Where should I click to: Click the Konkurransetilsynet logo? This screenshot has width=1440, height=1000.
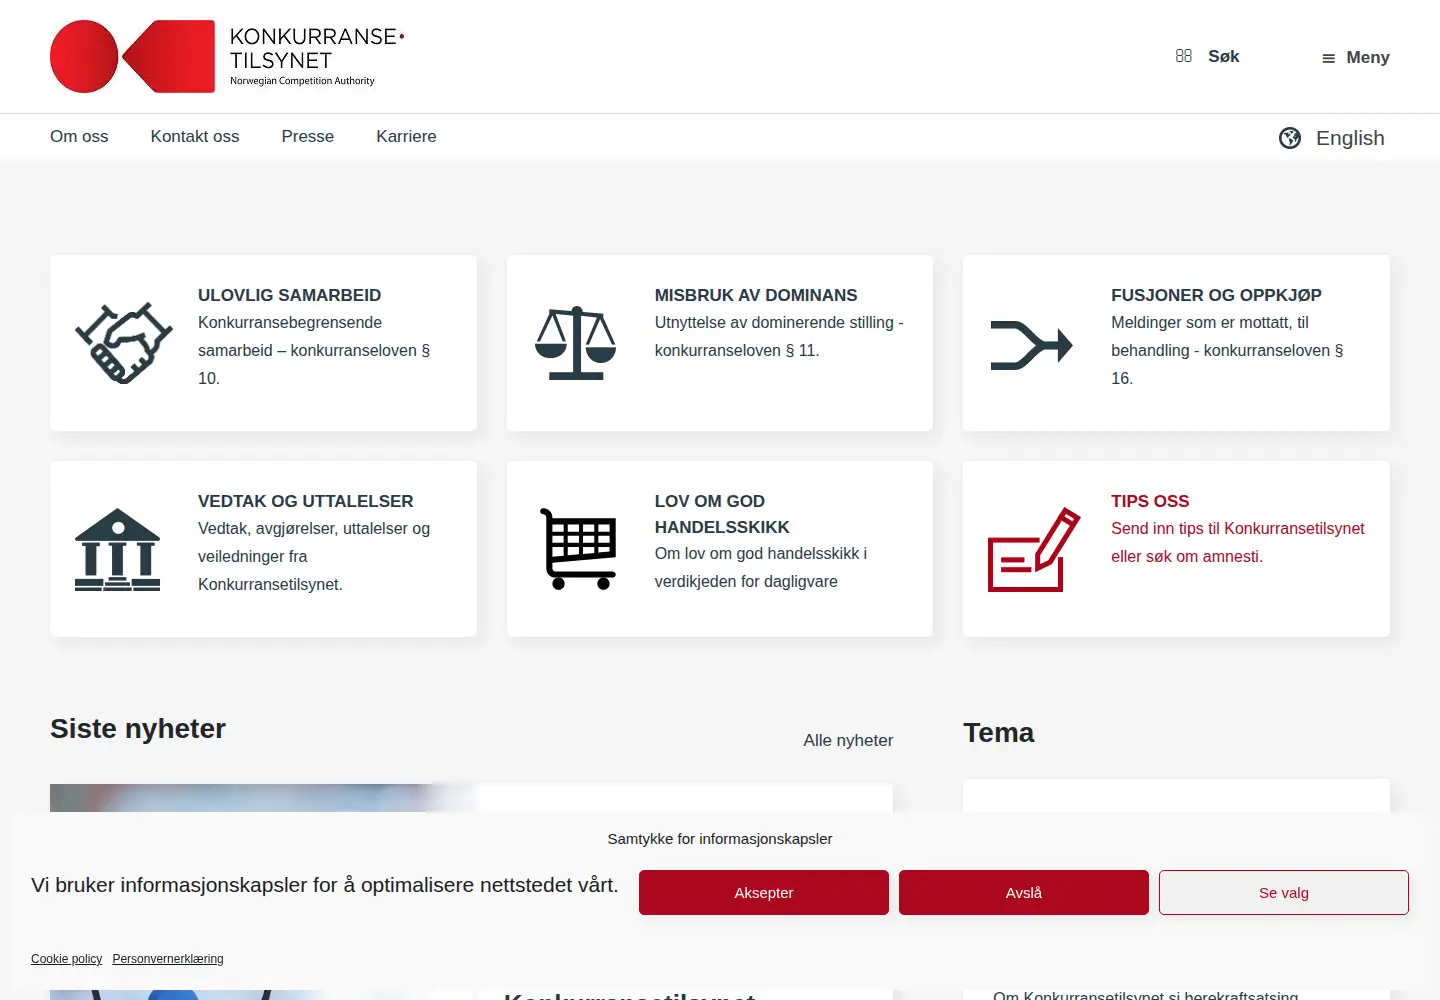(x=227, y=57)
